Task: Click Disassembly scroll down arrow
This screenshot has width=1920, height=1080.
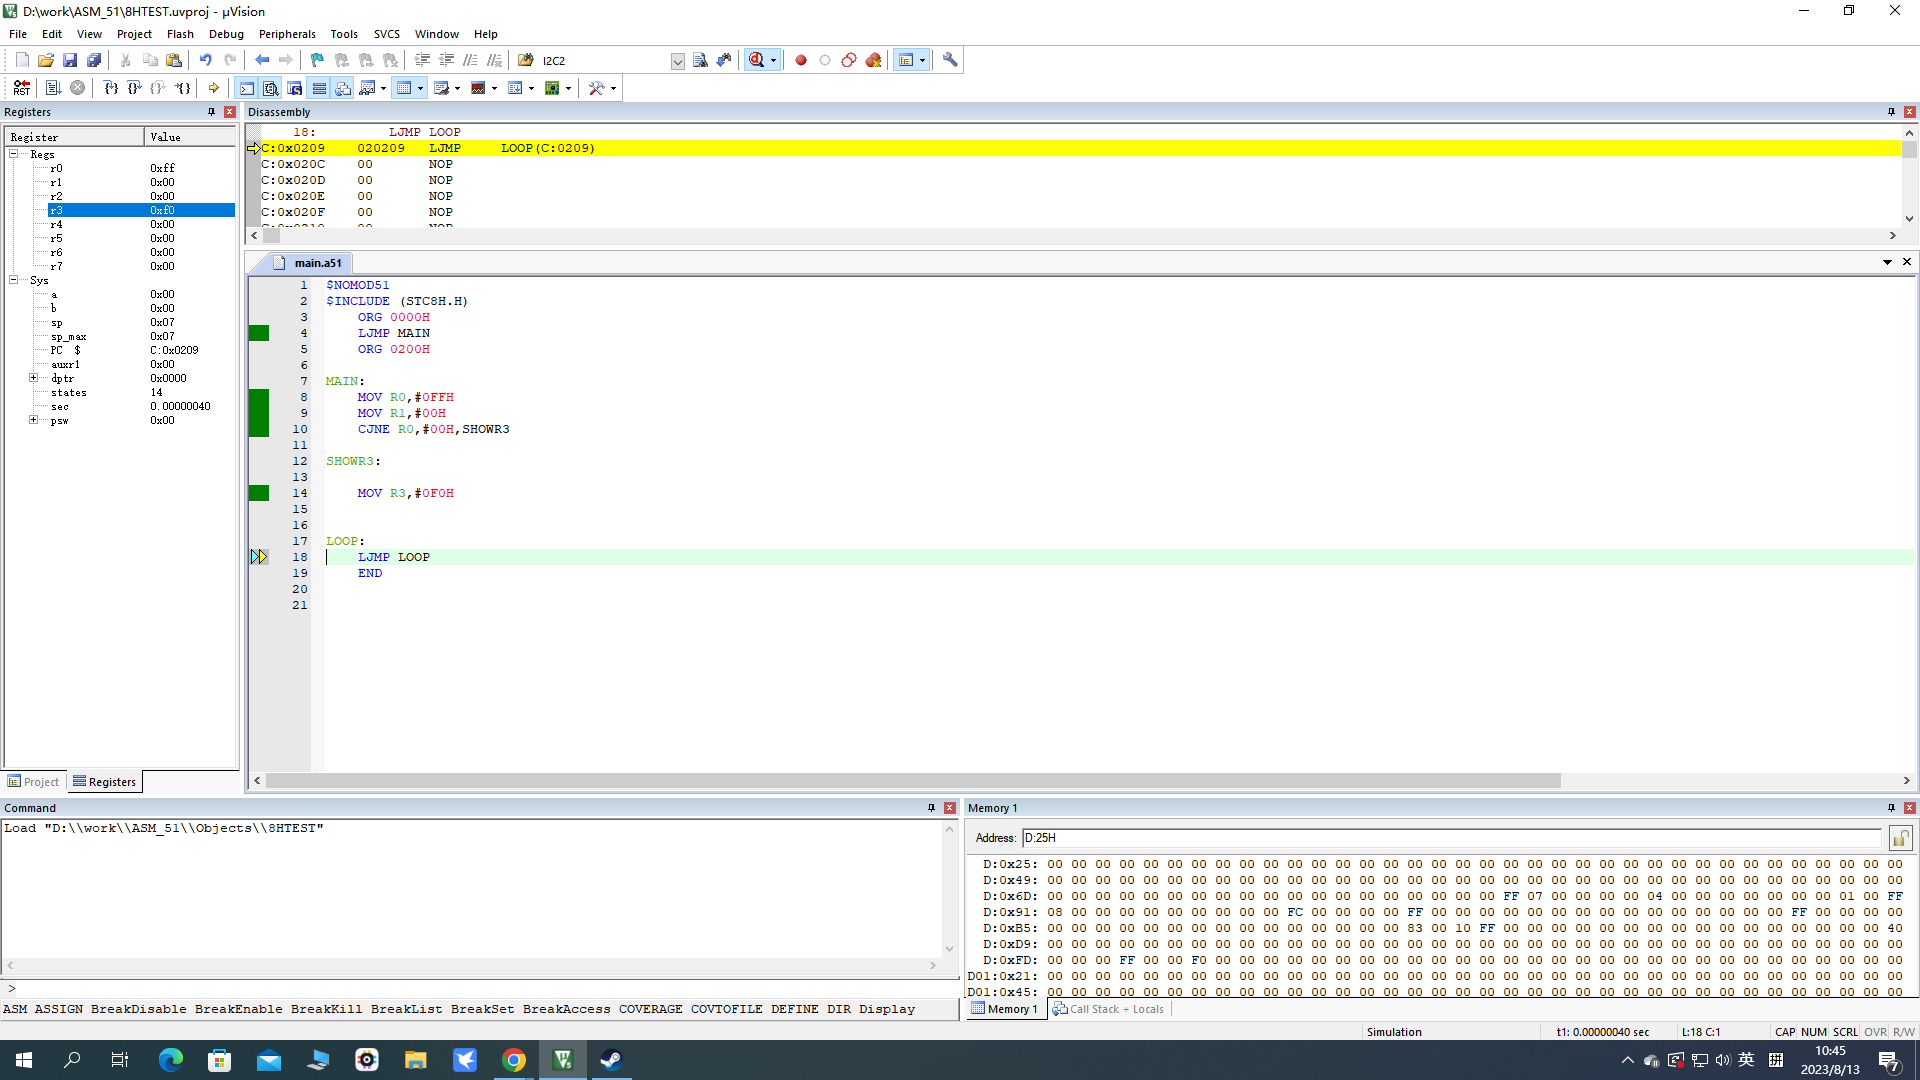Action: 1909,219
